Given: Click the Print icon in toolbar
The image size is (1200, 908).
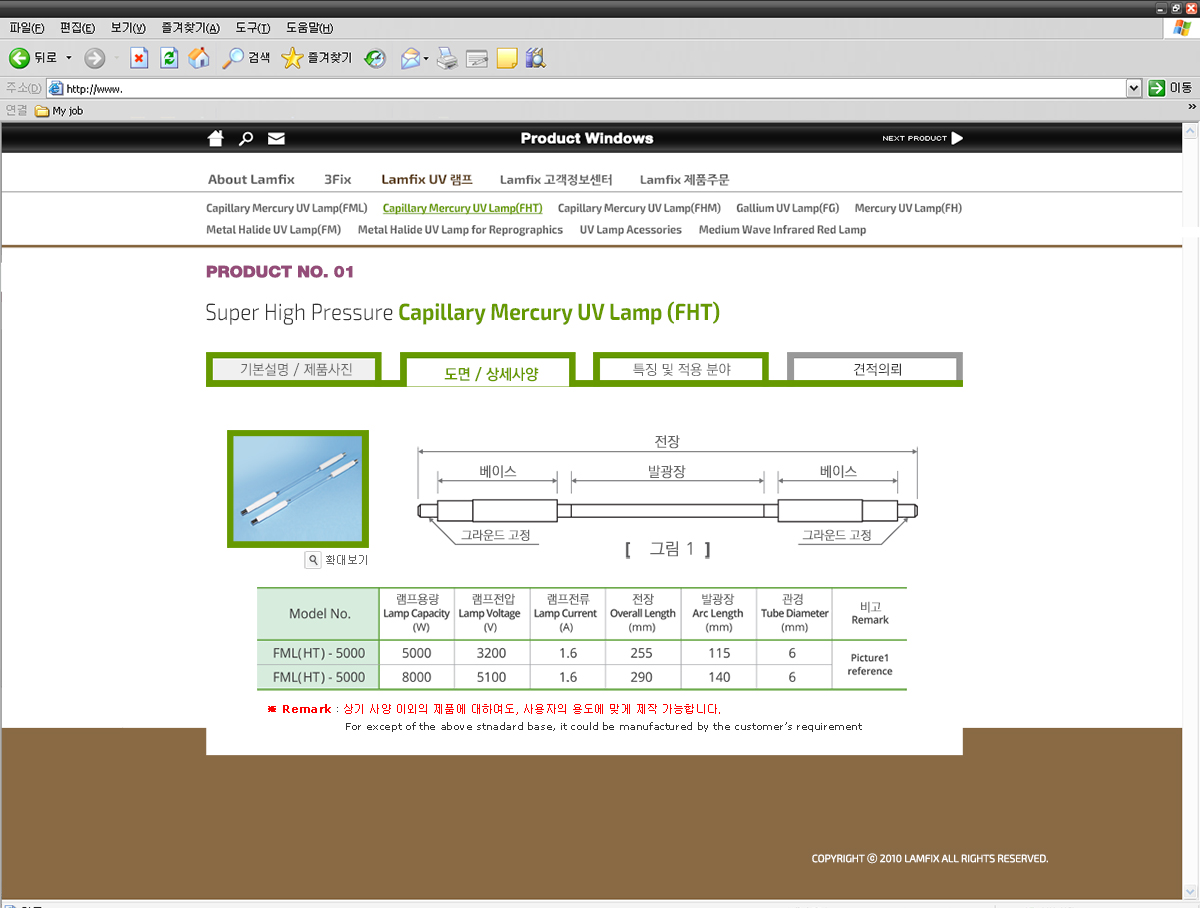Looking at the screenshot, I should point(447,58).
